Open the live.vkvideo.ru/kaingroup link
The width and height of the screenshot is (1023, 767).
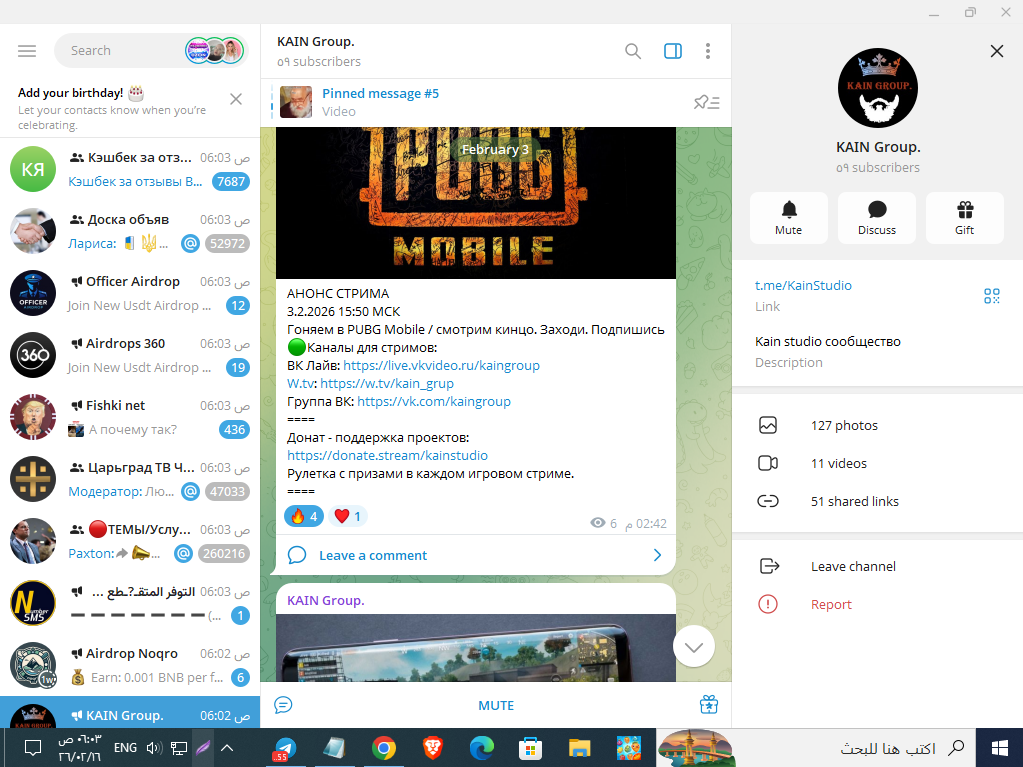[441, 365]
